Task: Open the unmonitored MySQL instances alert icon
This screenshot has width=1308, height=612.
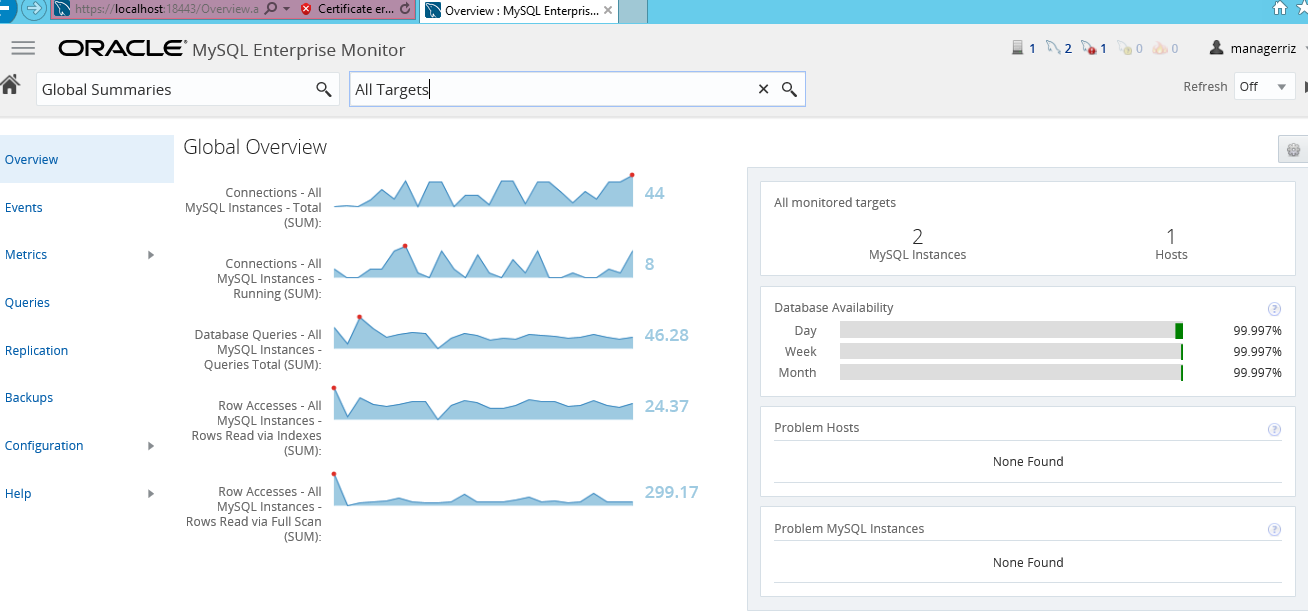Action: pos(1089,48)
